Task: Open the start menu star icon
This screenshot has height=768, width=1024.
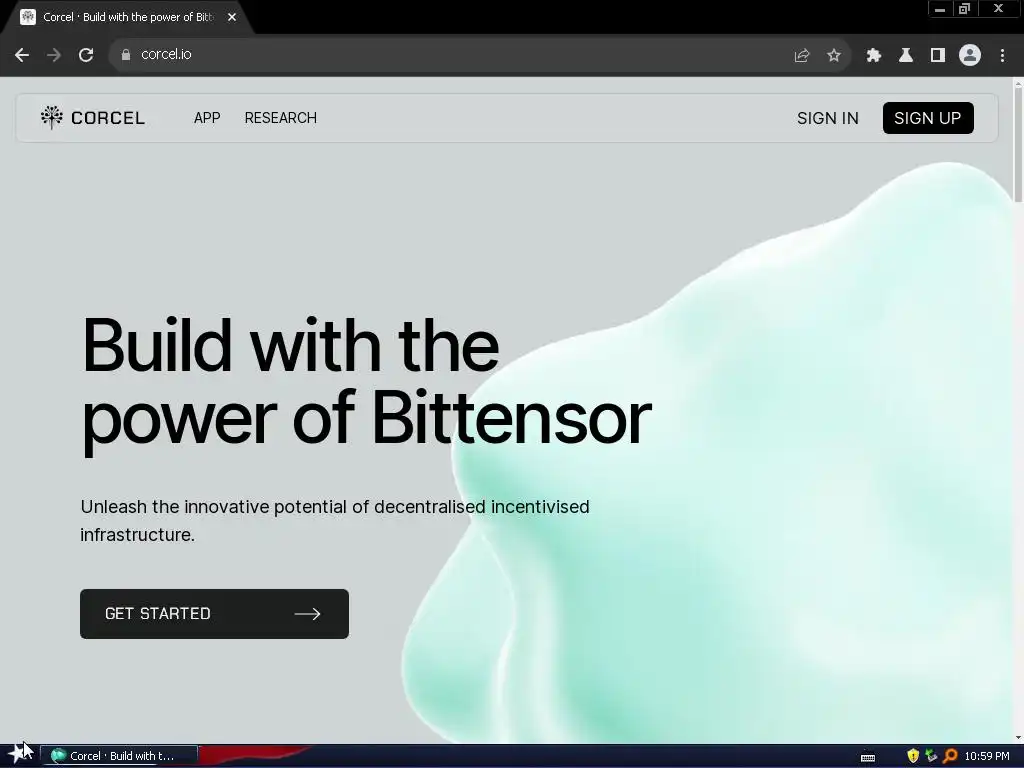Action: pos(20,755)
